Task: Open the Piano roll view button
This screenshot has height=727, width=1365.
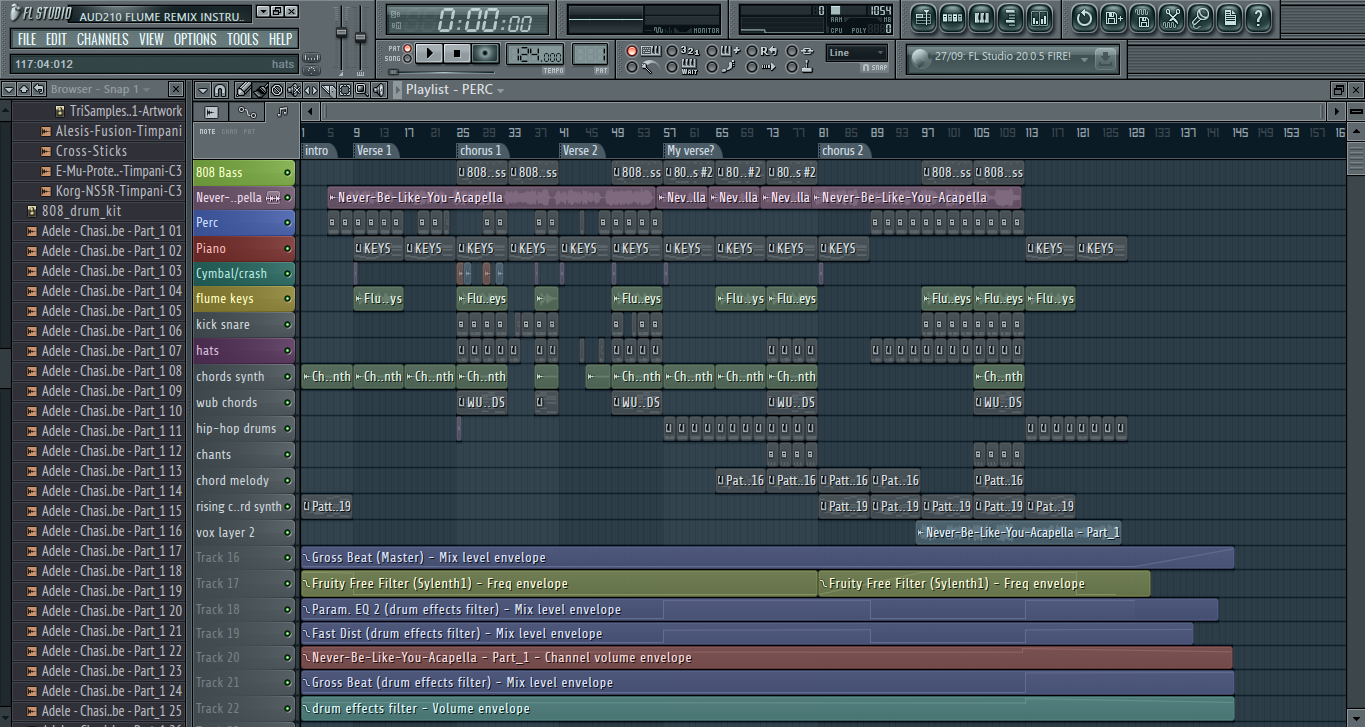Action: (x=982, y=17)
